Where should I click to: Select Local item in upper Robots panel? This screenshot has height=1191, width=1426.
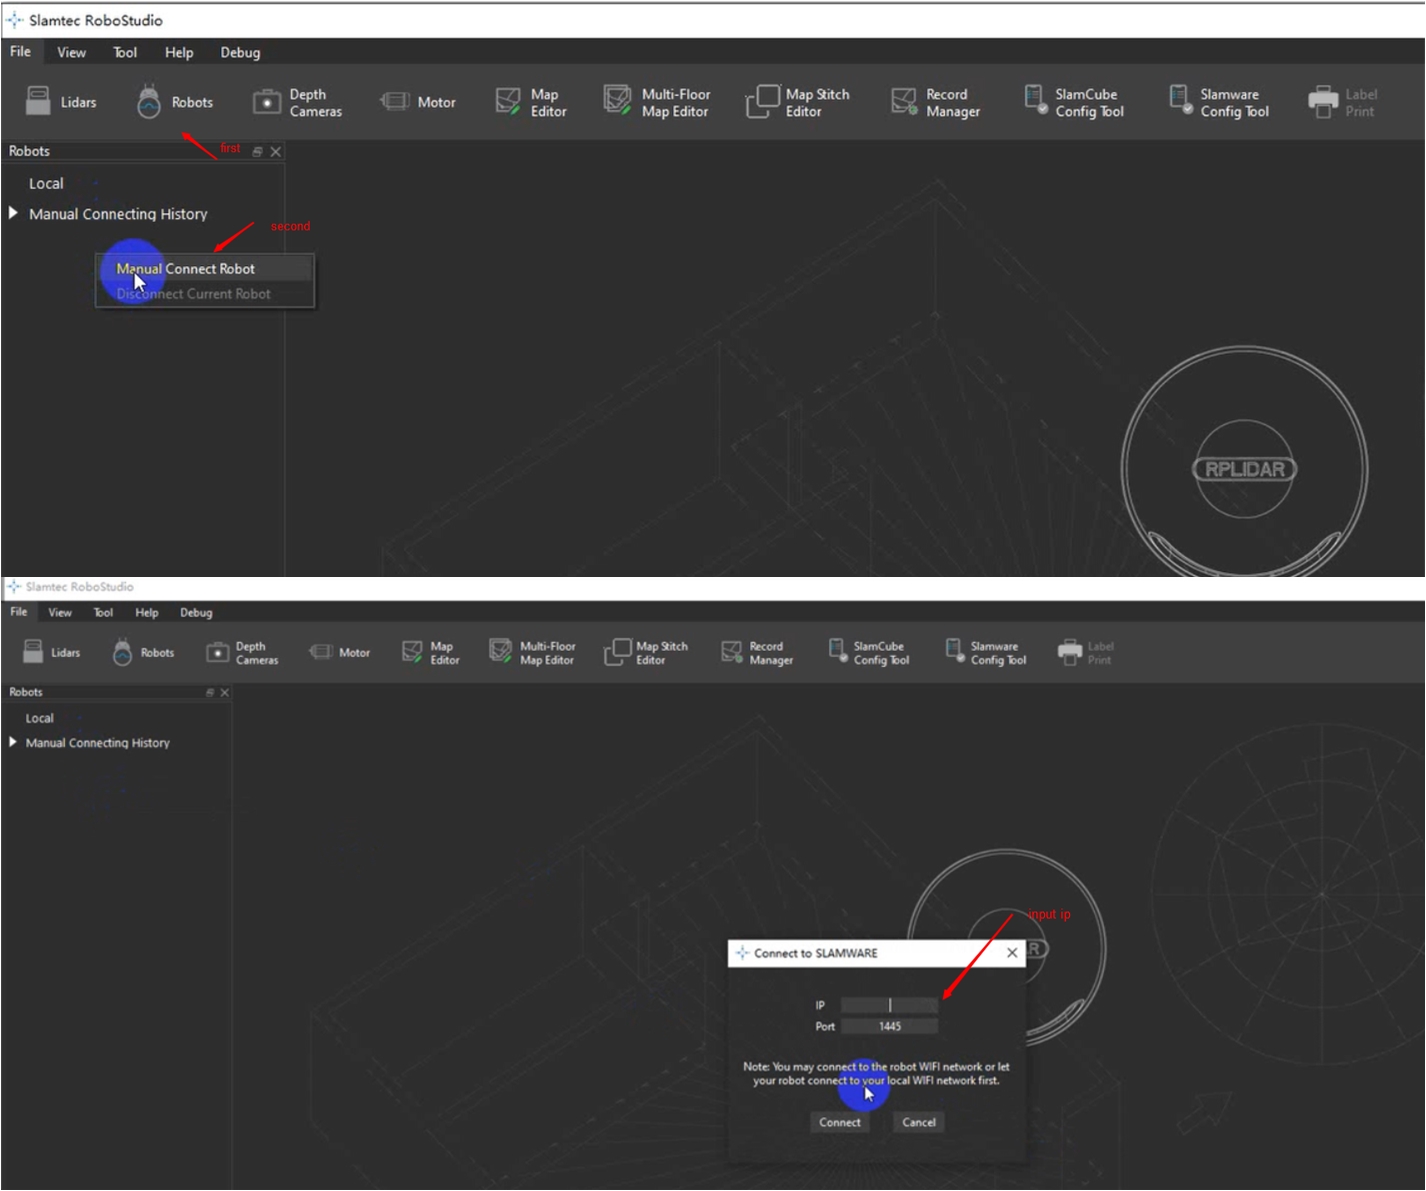click(x=46, y=184)
